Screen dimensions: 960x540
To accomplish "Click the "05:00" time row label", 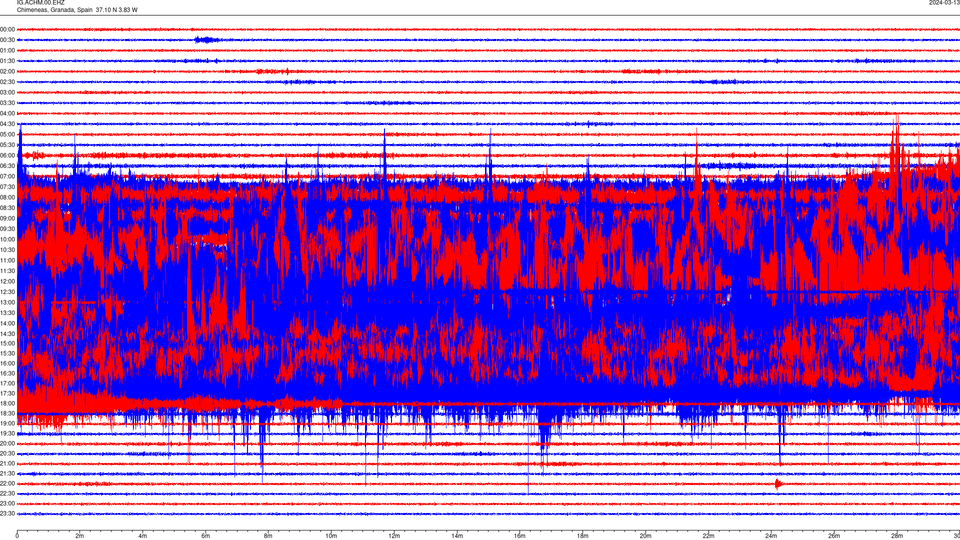I will click(x=7, y=134).
